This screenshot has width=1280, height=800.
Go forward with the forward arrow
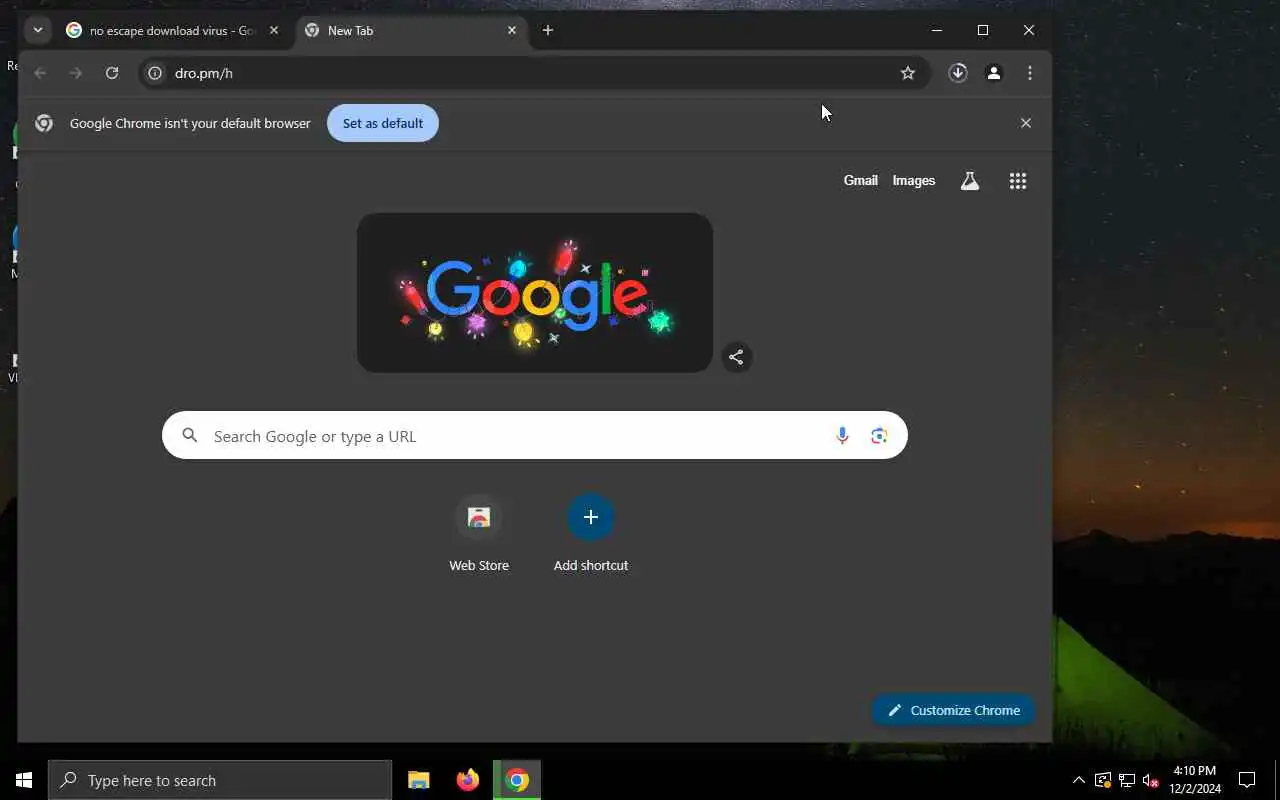point(76,73)
